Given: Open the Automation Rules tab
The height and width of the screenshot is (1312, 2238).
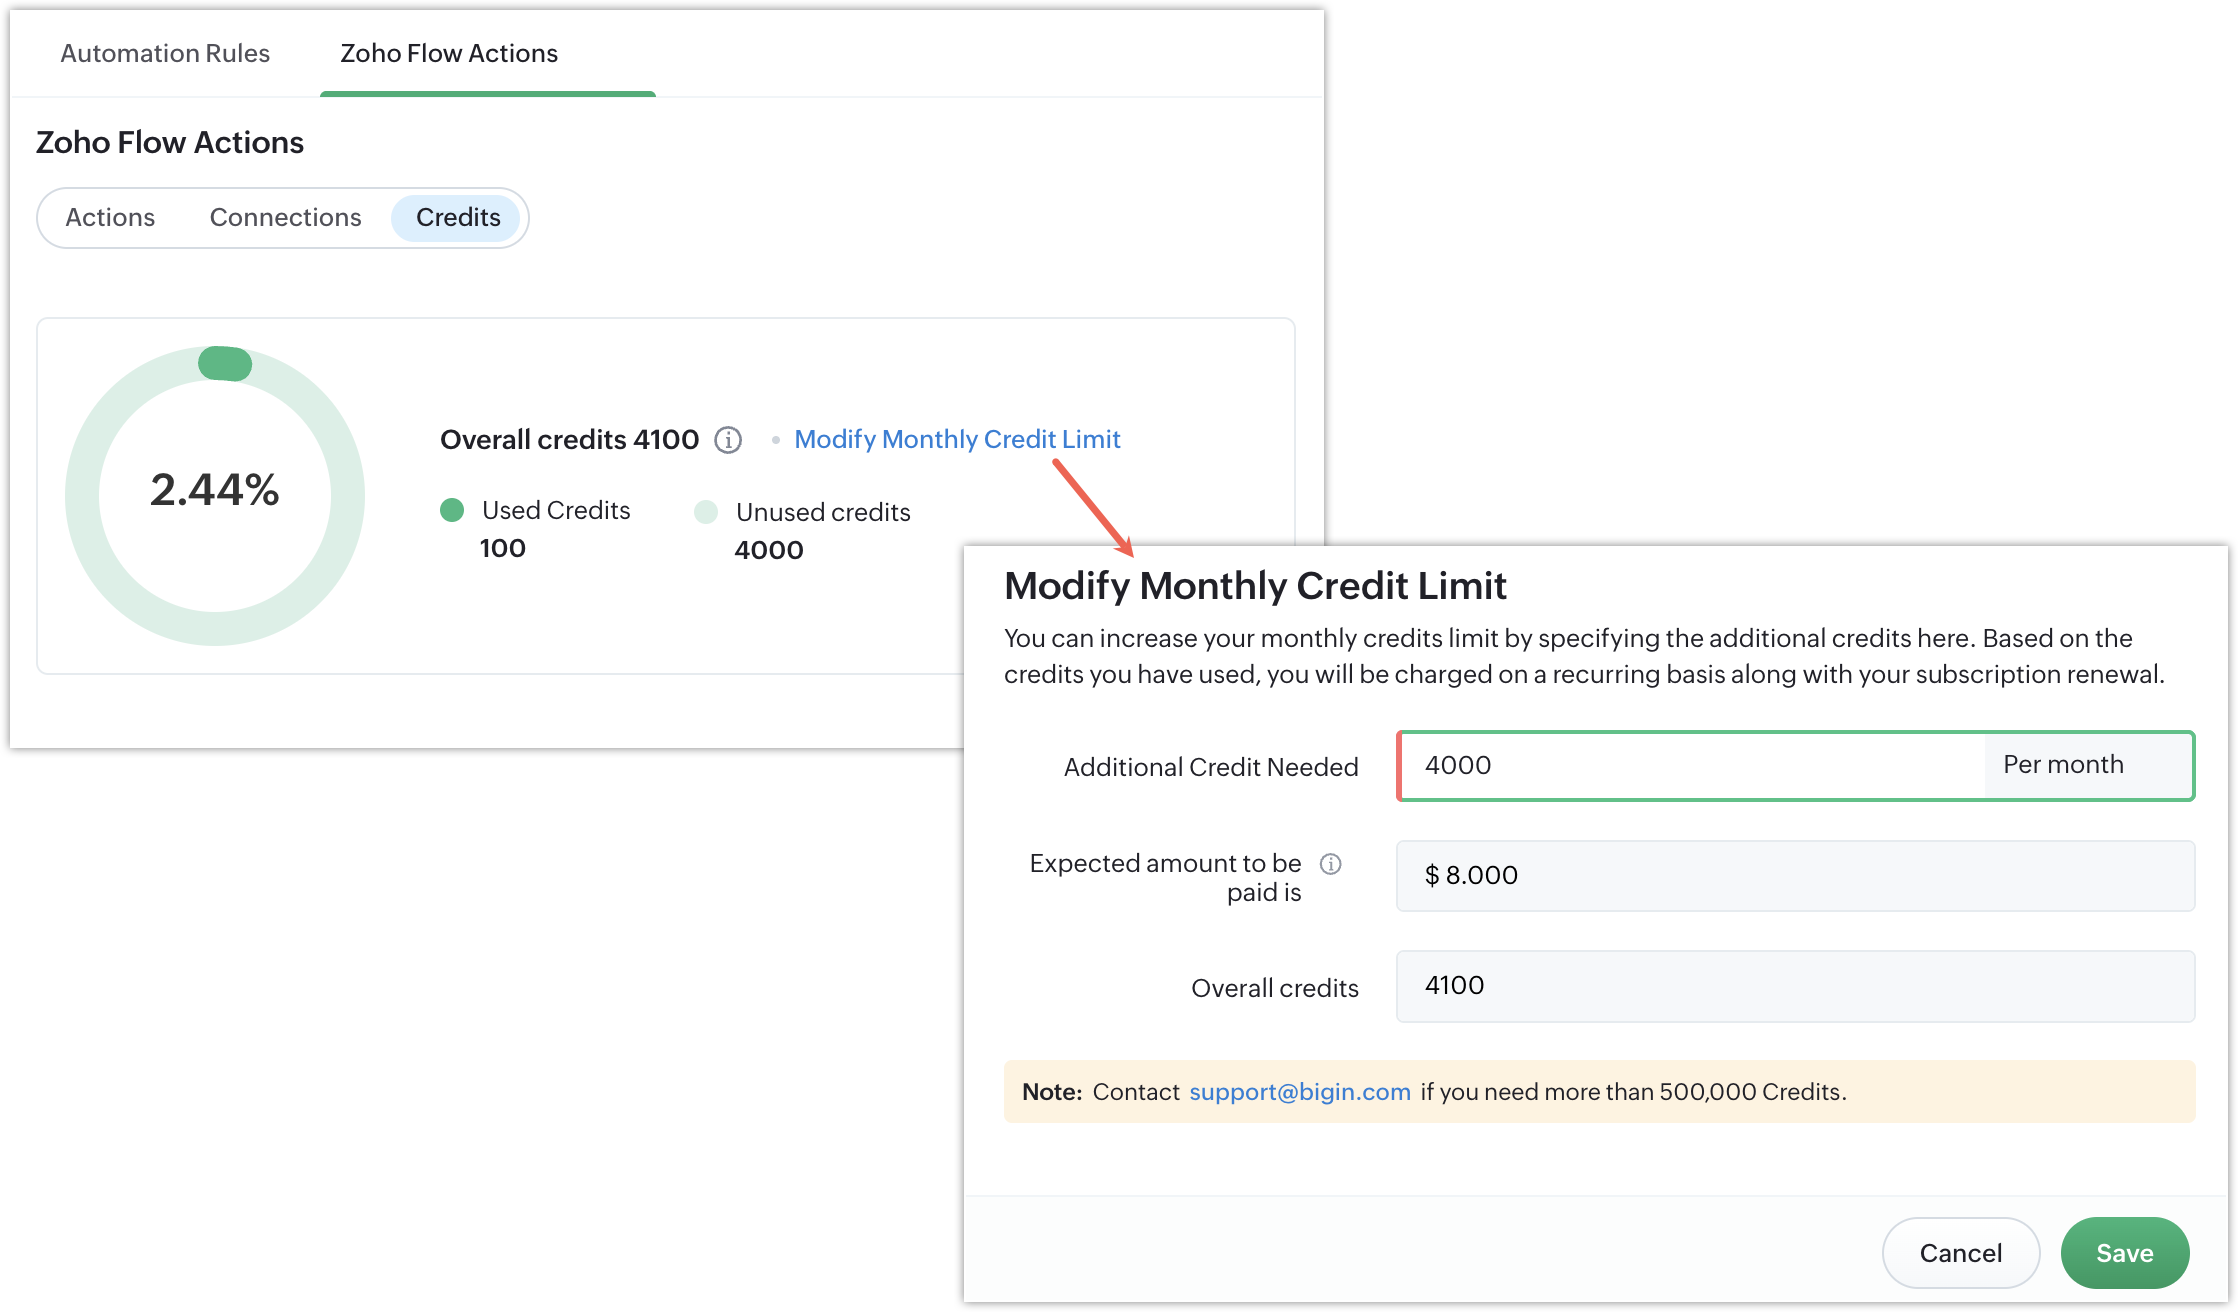Looking at the screenshot, I should (165, 53).
